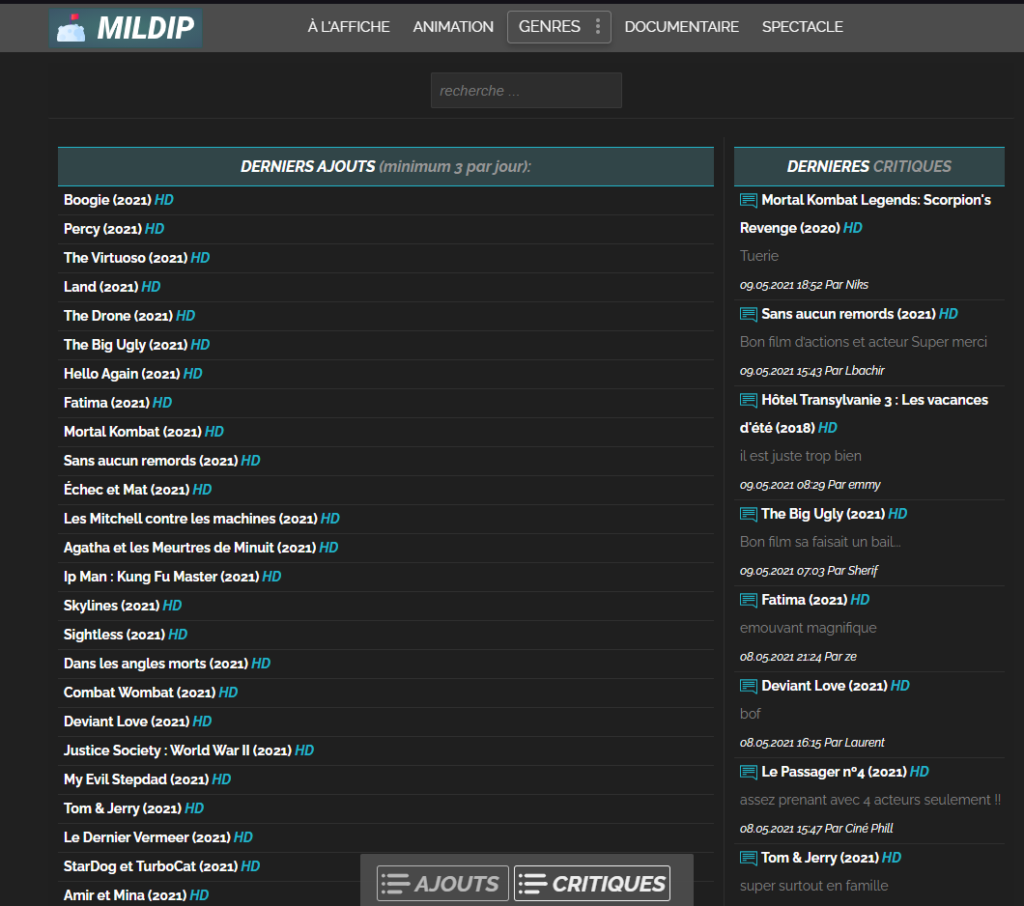
Task: Open Tom & Jerry in additions list
Action: [x=133, y=808]
